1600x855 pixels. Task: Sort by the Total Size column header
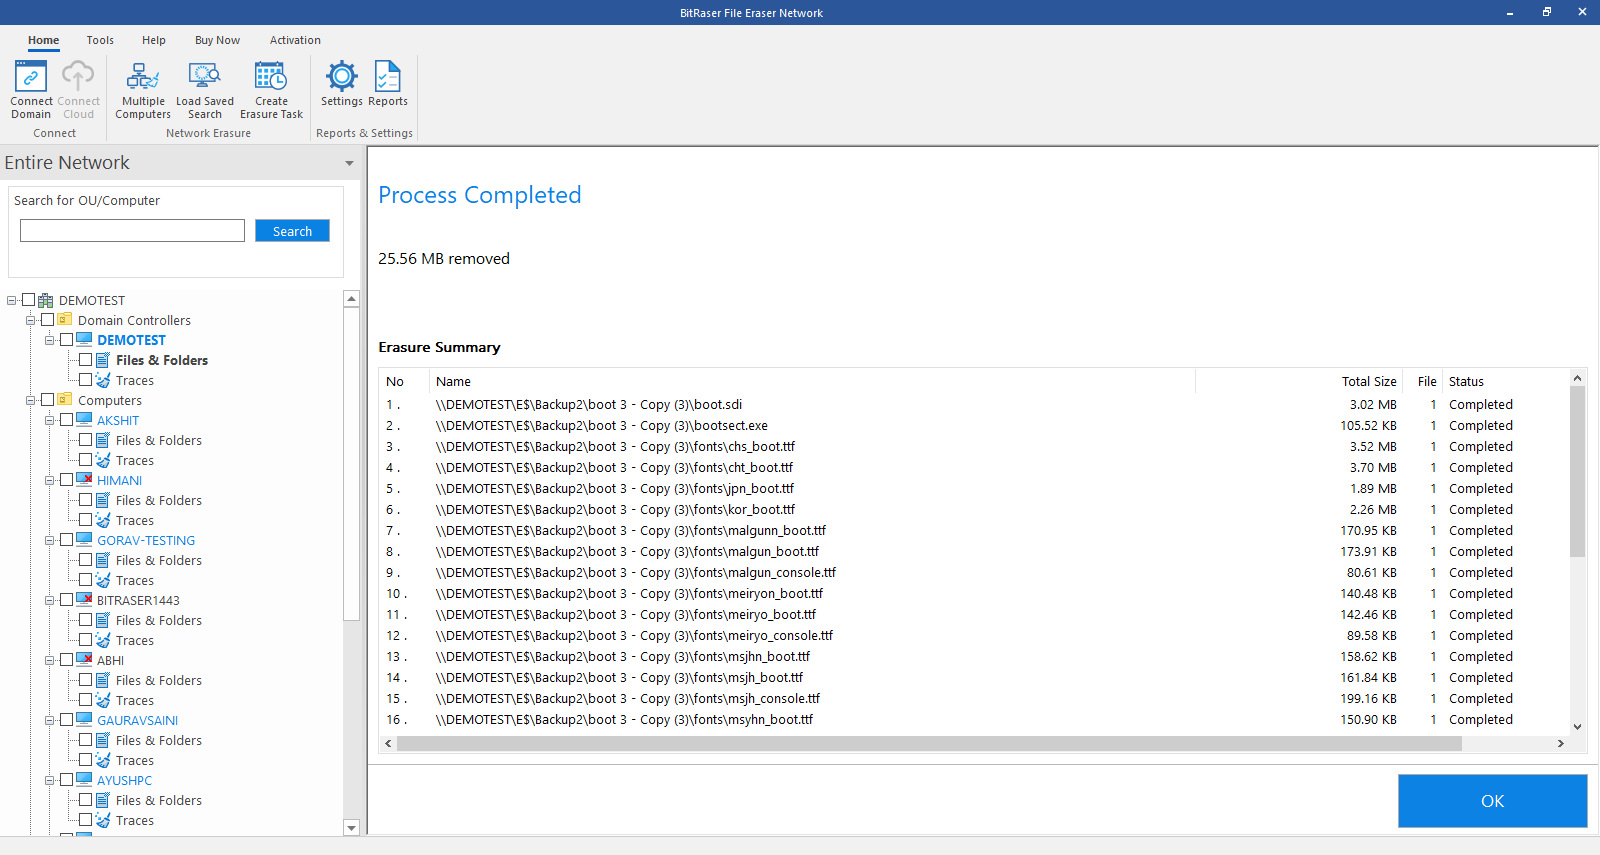(x=1369, y=381)
